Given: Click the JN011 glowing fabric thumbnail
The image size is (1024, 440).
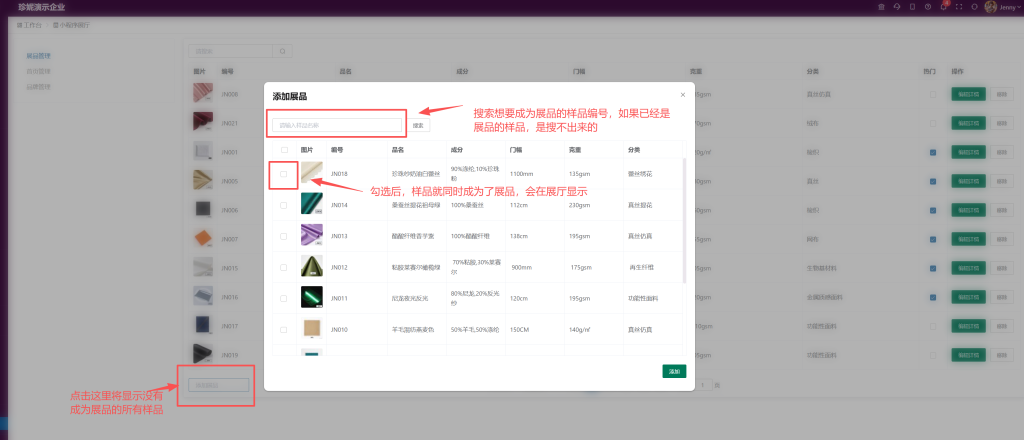Looking at the screenshot, I should click(x=311, y=297).
